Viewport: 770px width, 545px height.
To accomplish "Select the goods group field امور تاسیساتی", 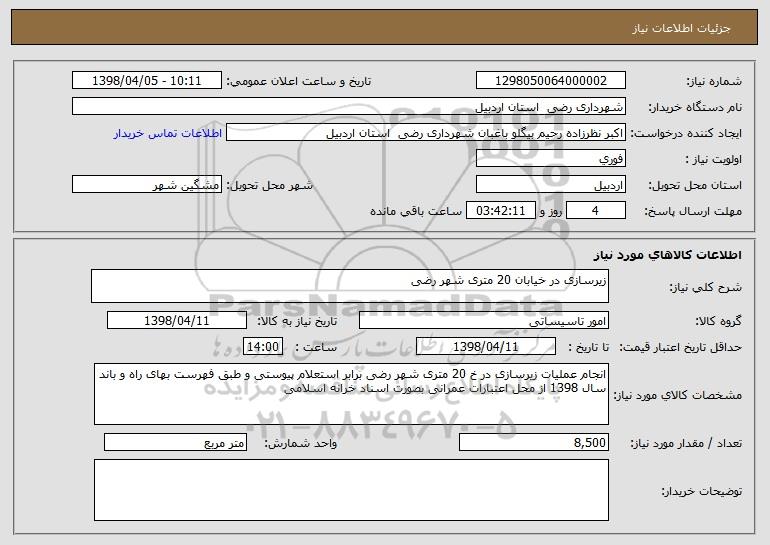I will coord(484,321).
